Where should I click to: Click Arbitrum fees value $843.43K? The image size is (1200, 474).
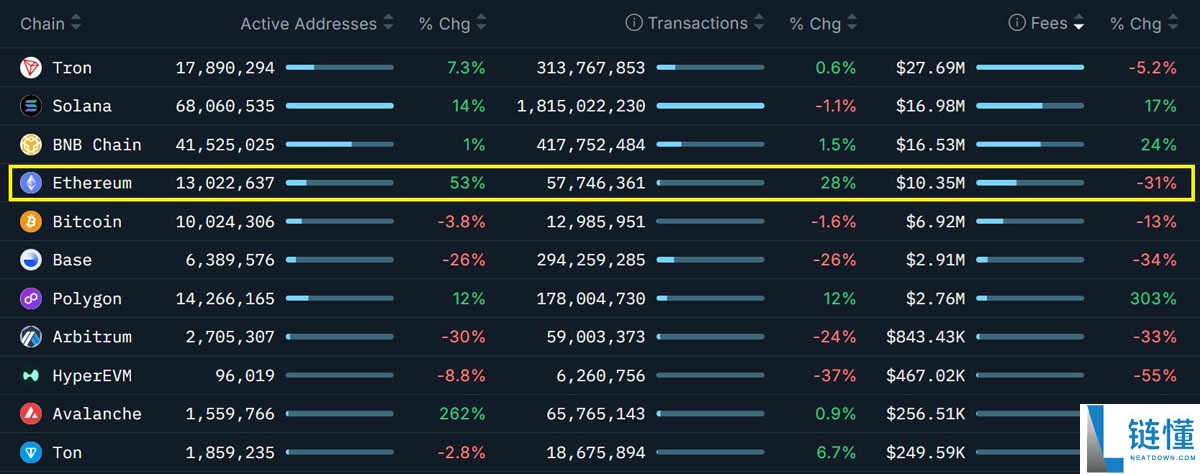point(926,337)
